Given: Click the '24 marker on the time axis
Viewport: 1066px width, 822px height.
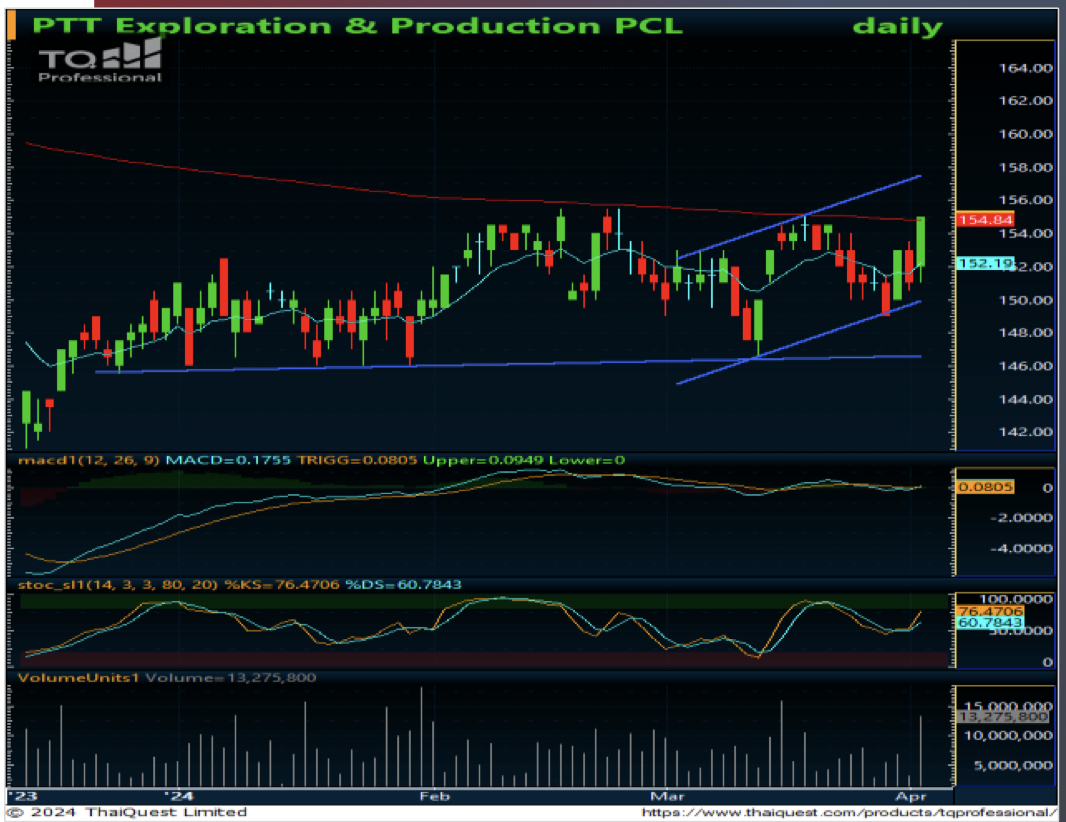Looking at the screenshot, I should click(x=179, y=796).
